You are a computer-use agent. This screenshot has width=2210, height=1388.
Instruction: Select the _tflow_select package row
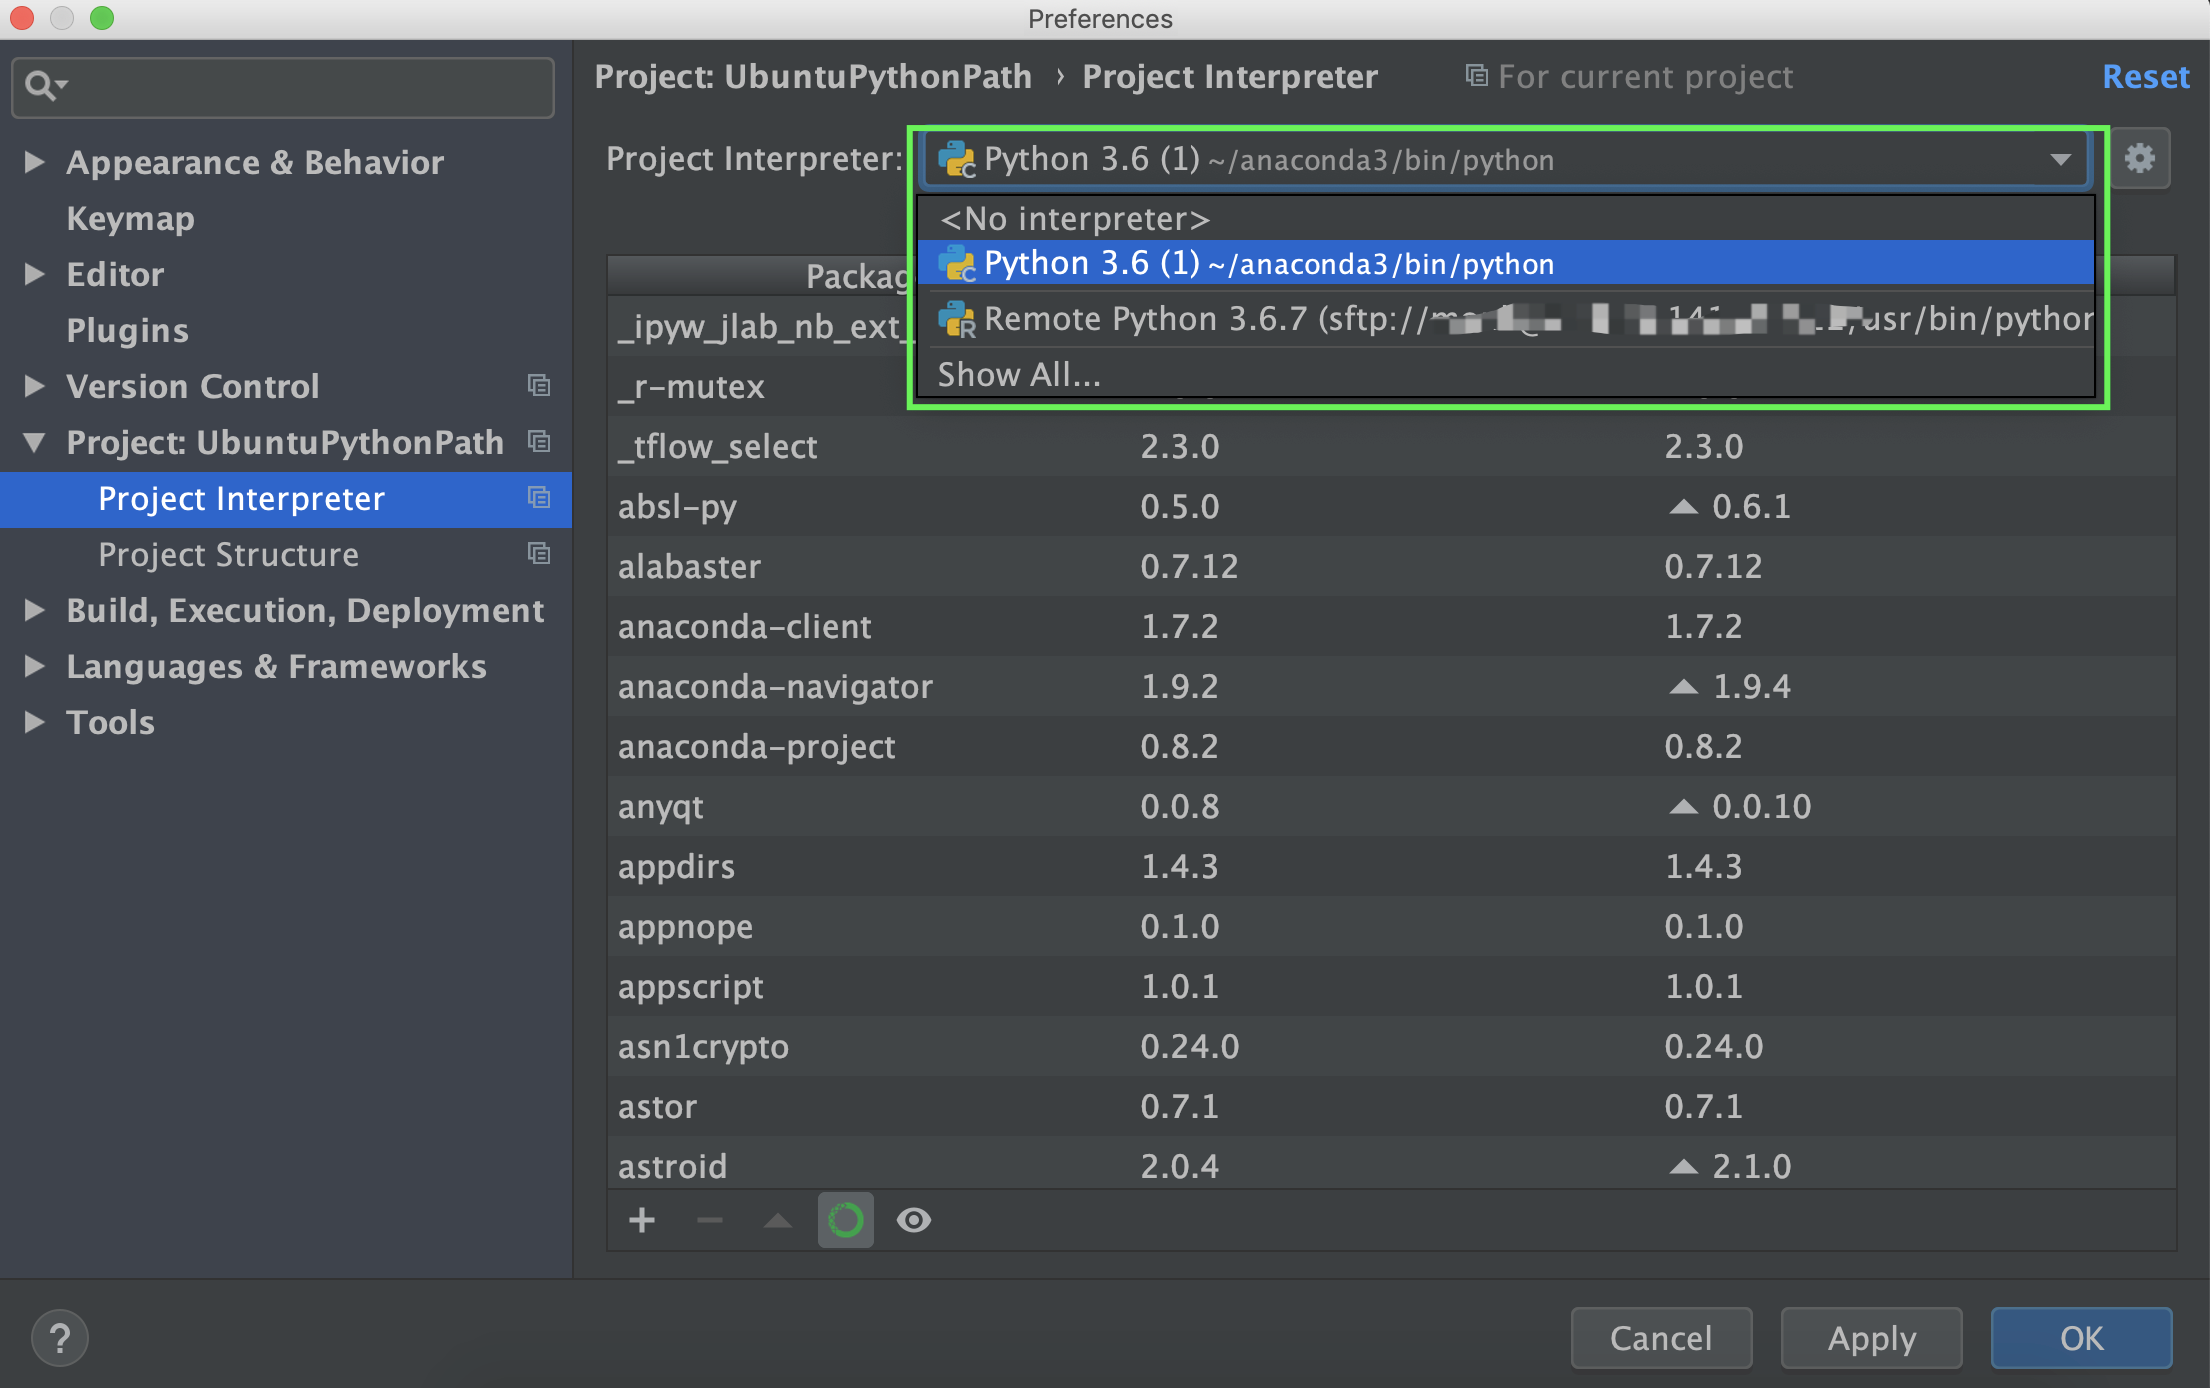[1391, 446]
